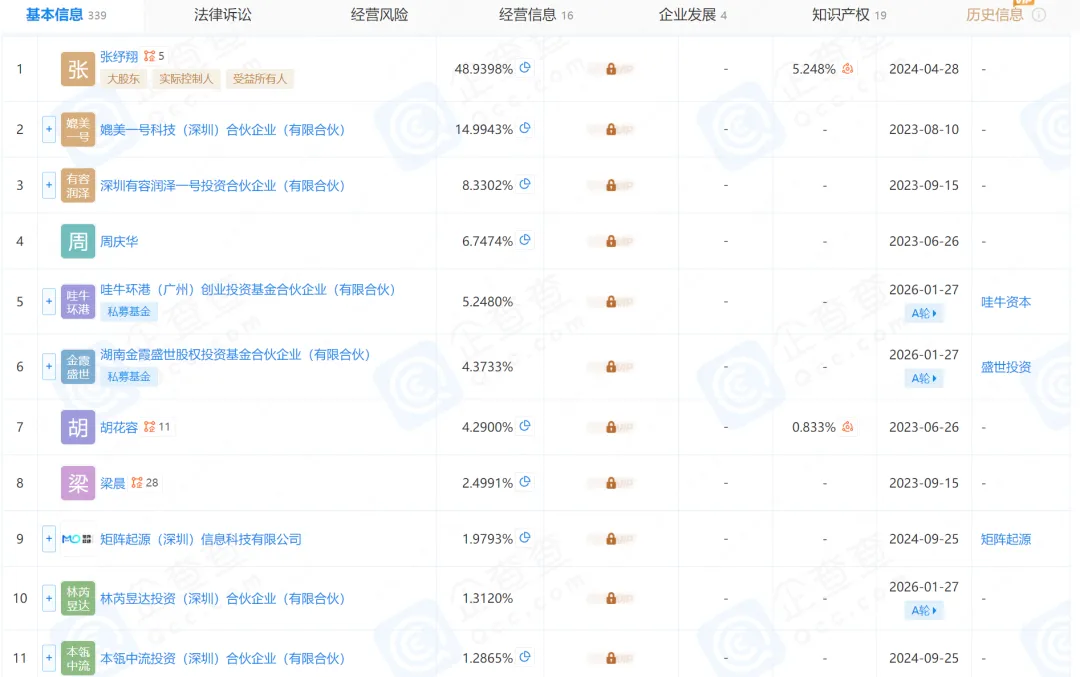Image resolution: width=1080 pixels, height=677 pixels.
Task: Open 张纾翔 shareholder profile link
Action: pyautogui.click(x=118, y=56)
